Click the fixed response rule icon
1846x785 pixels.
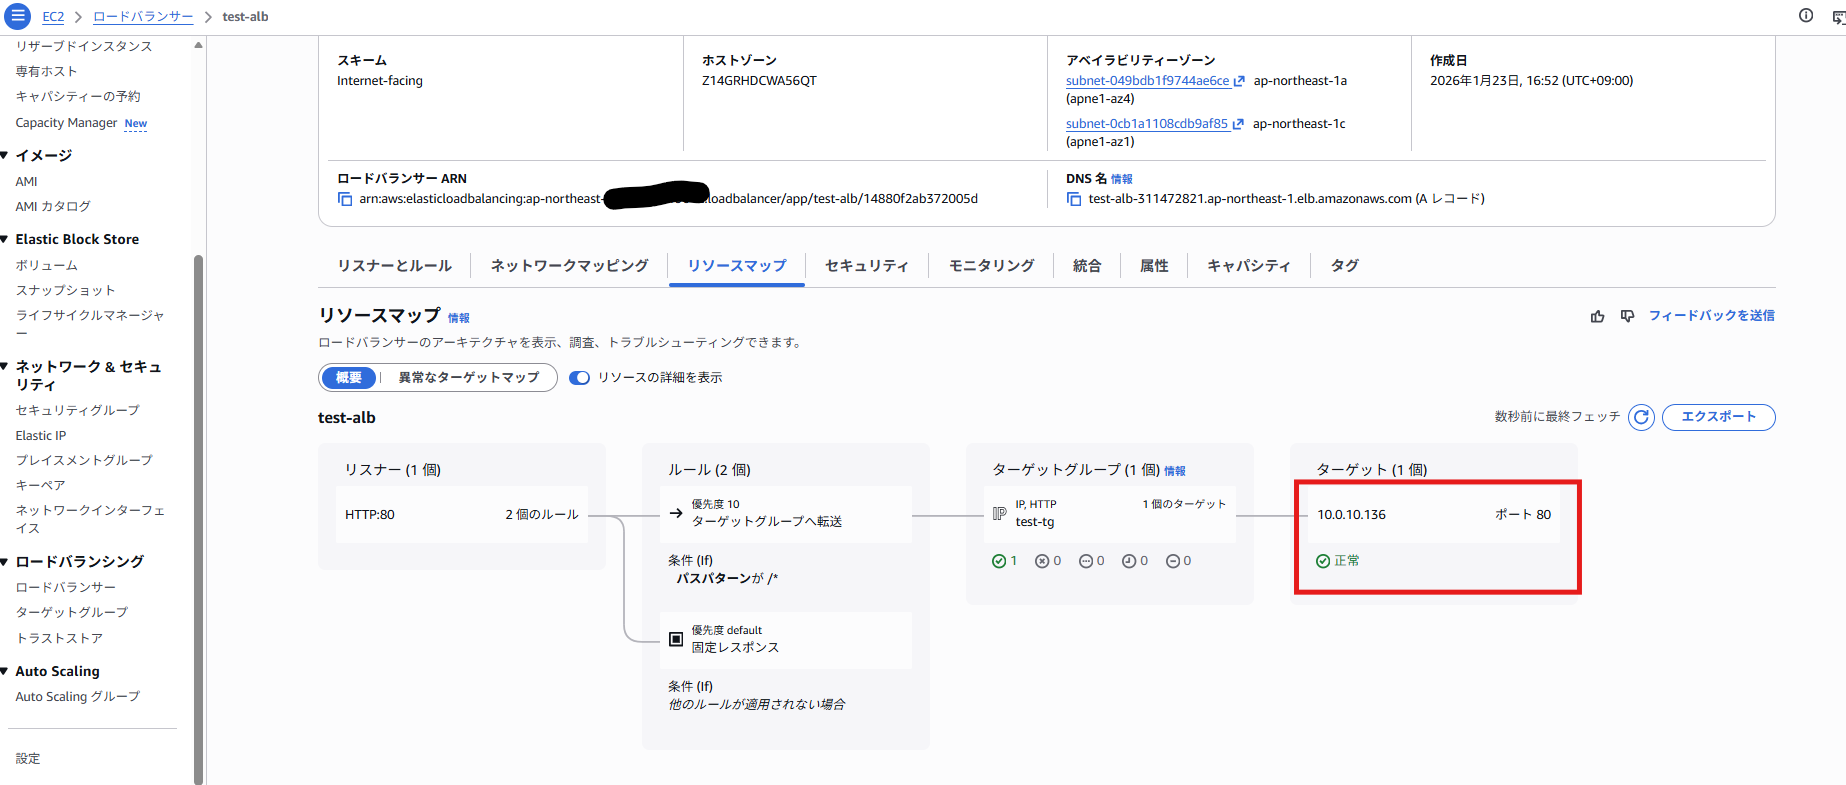676,639
